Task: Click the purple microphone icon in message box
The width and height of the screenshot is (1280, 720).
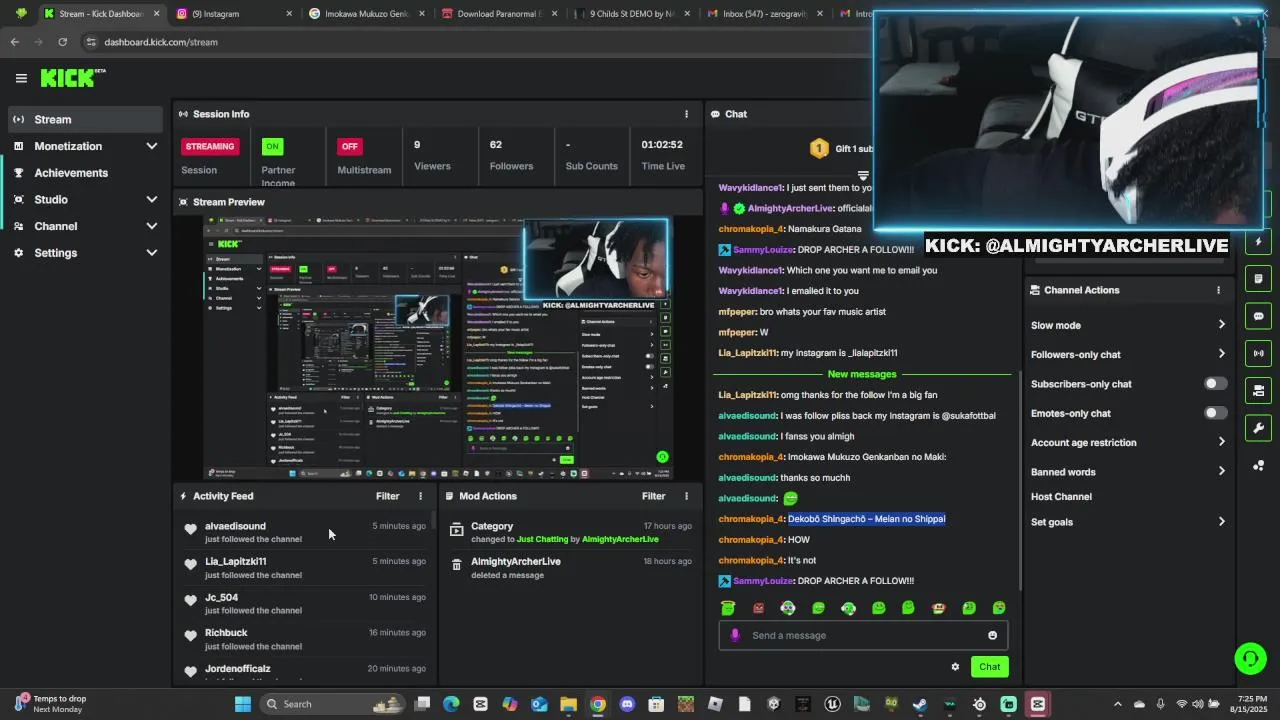Action: tap(735, 635)
